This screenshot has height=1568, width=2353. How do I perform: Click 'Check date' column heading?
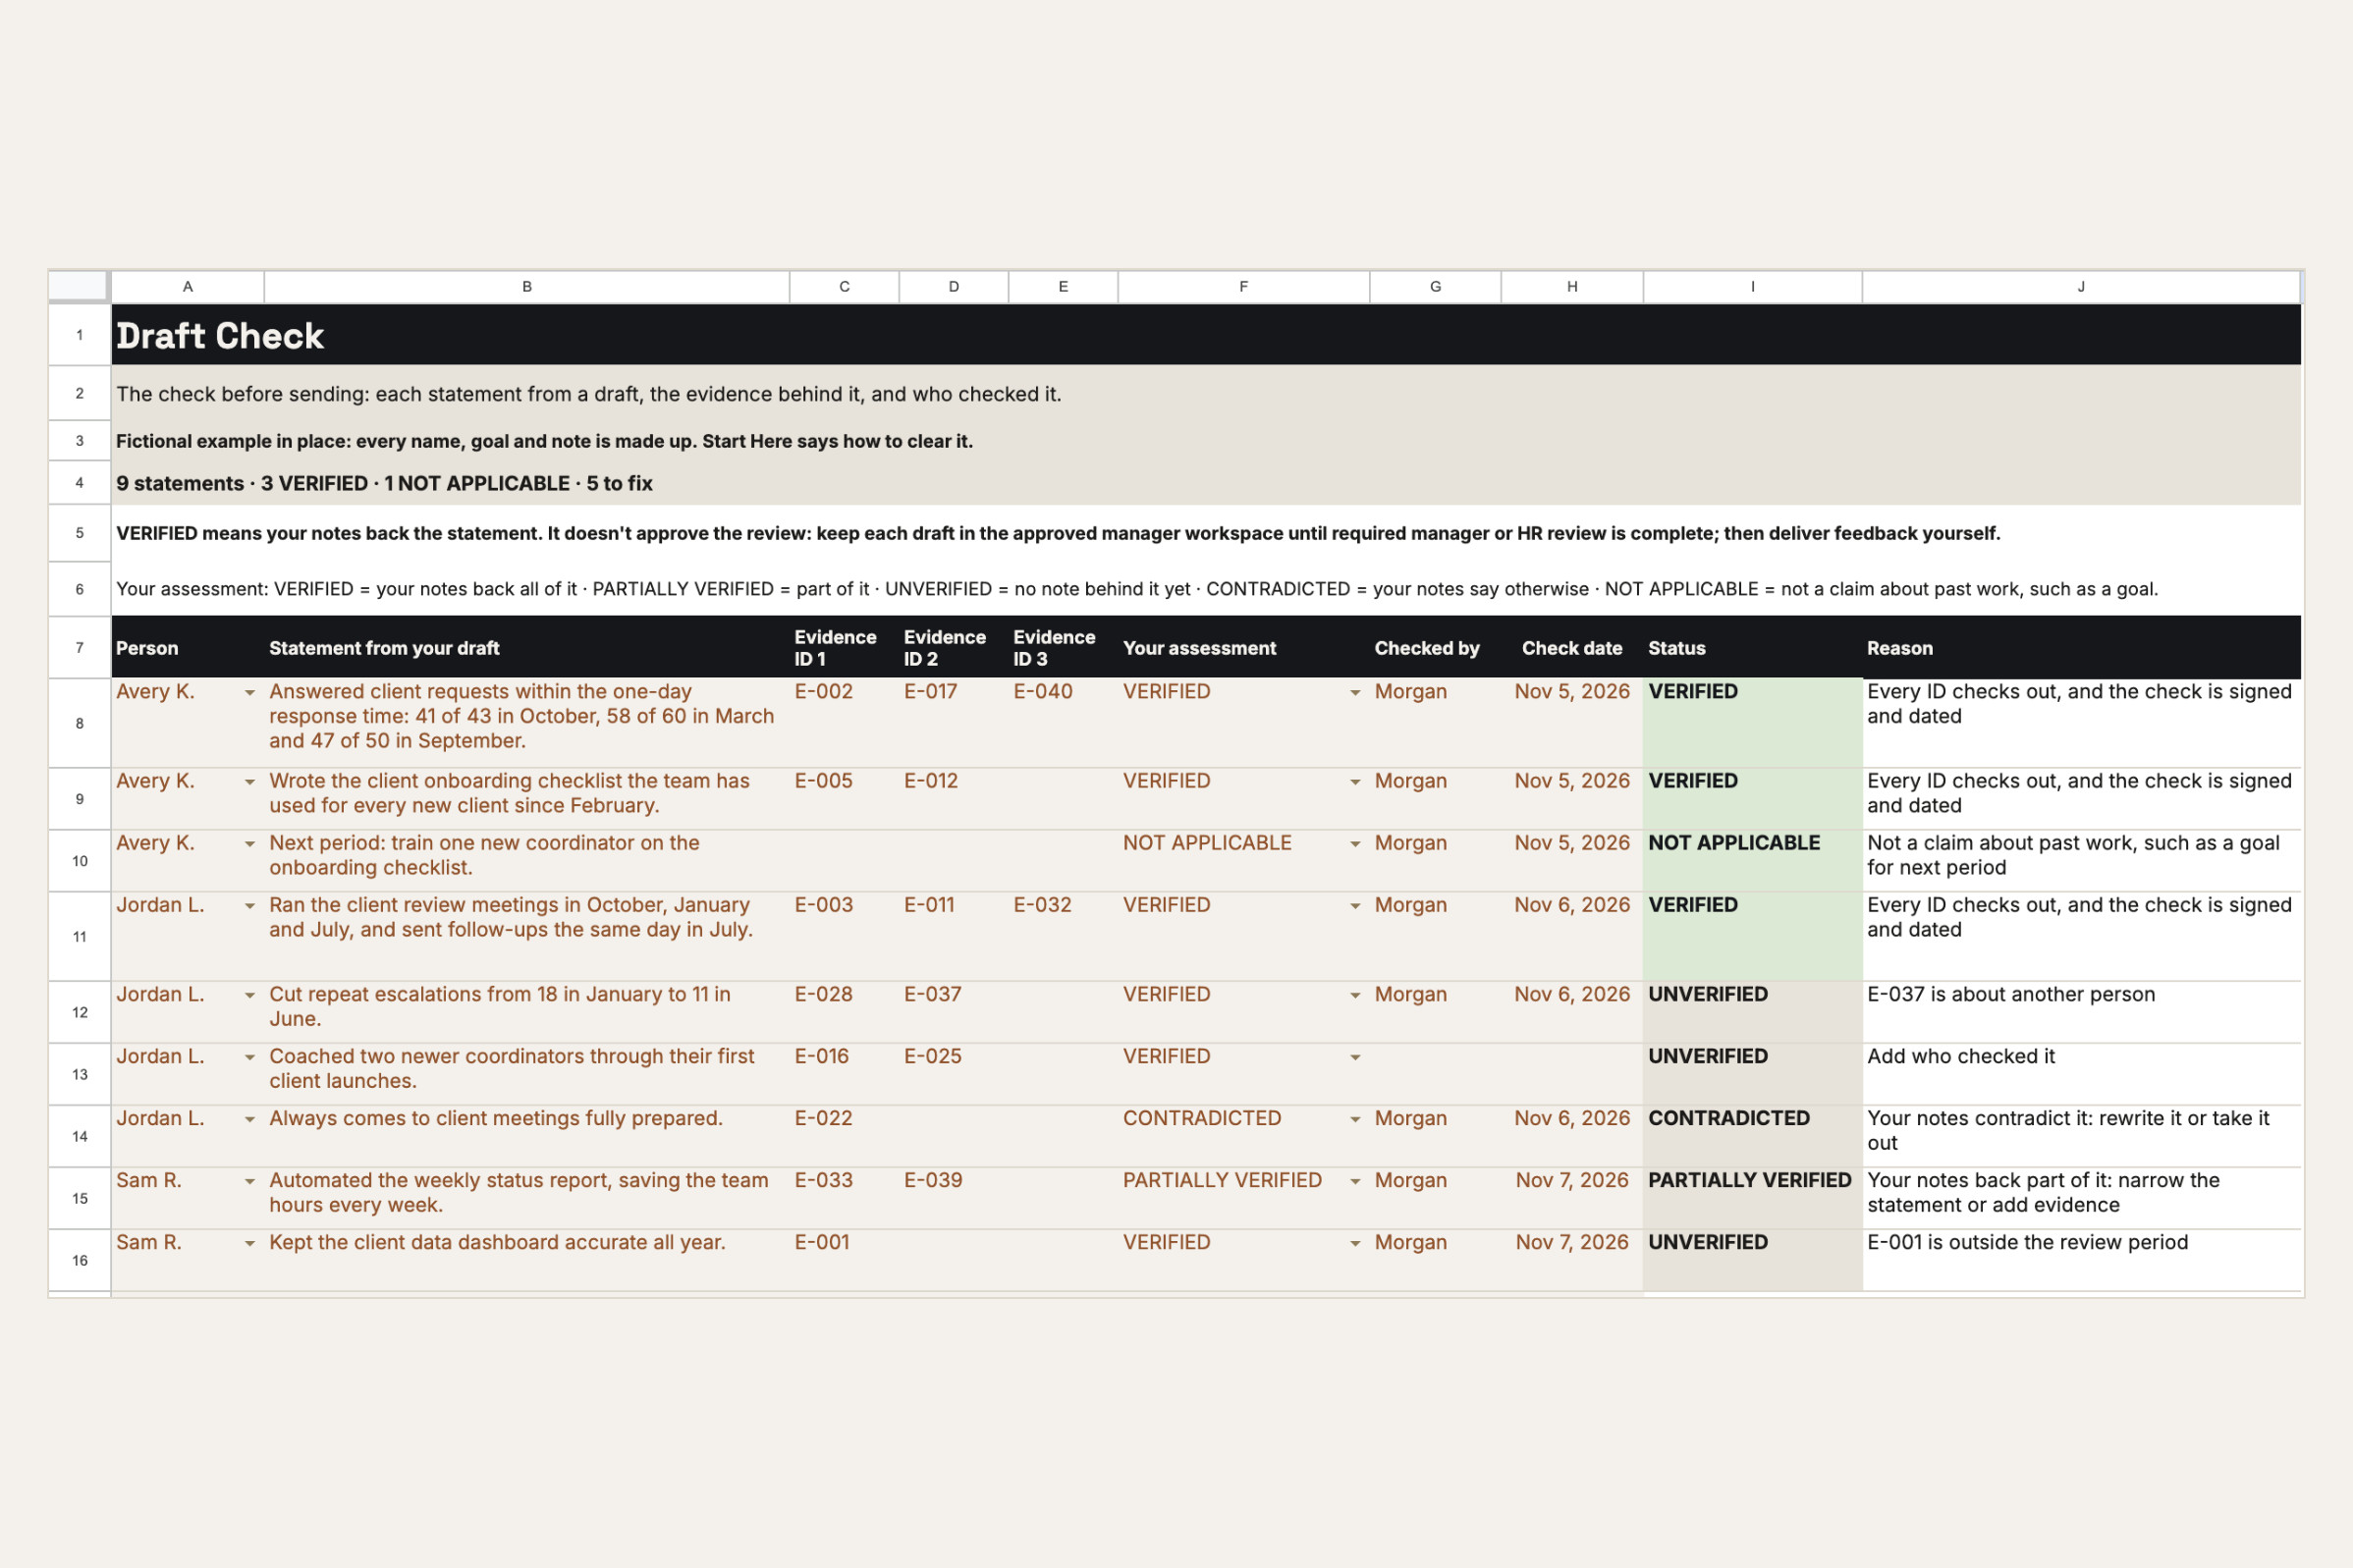[1572, 648]
